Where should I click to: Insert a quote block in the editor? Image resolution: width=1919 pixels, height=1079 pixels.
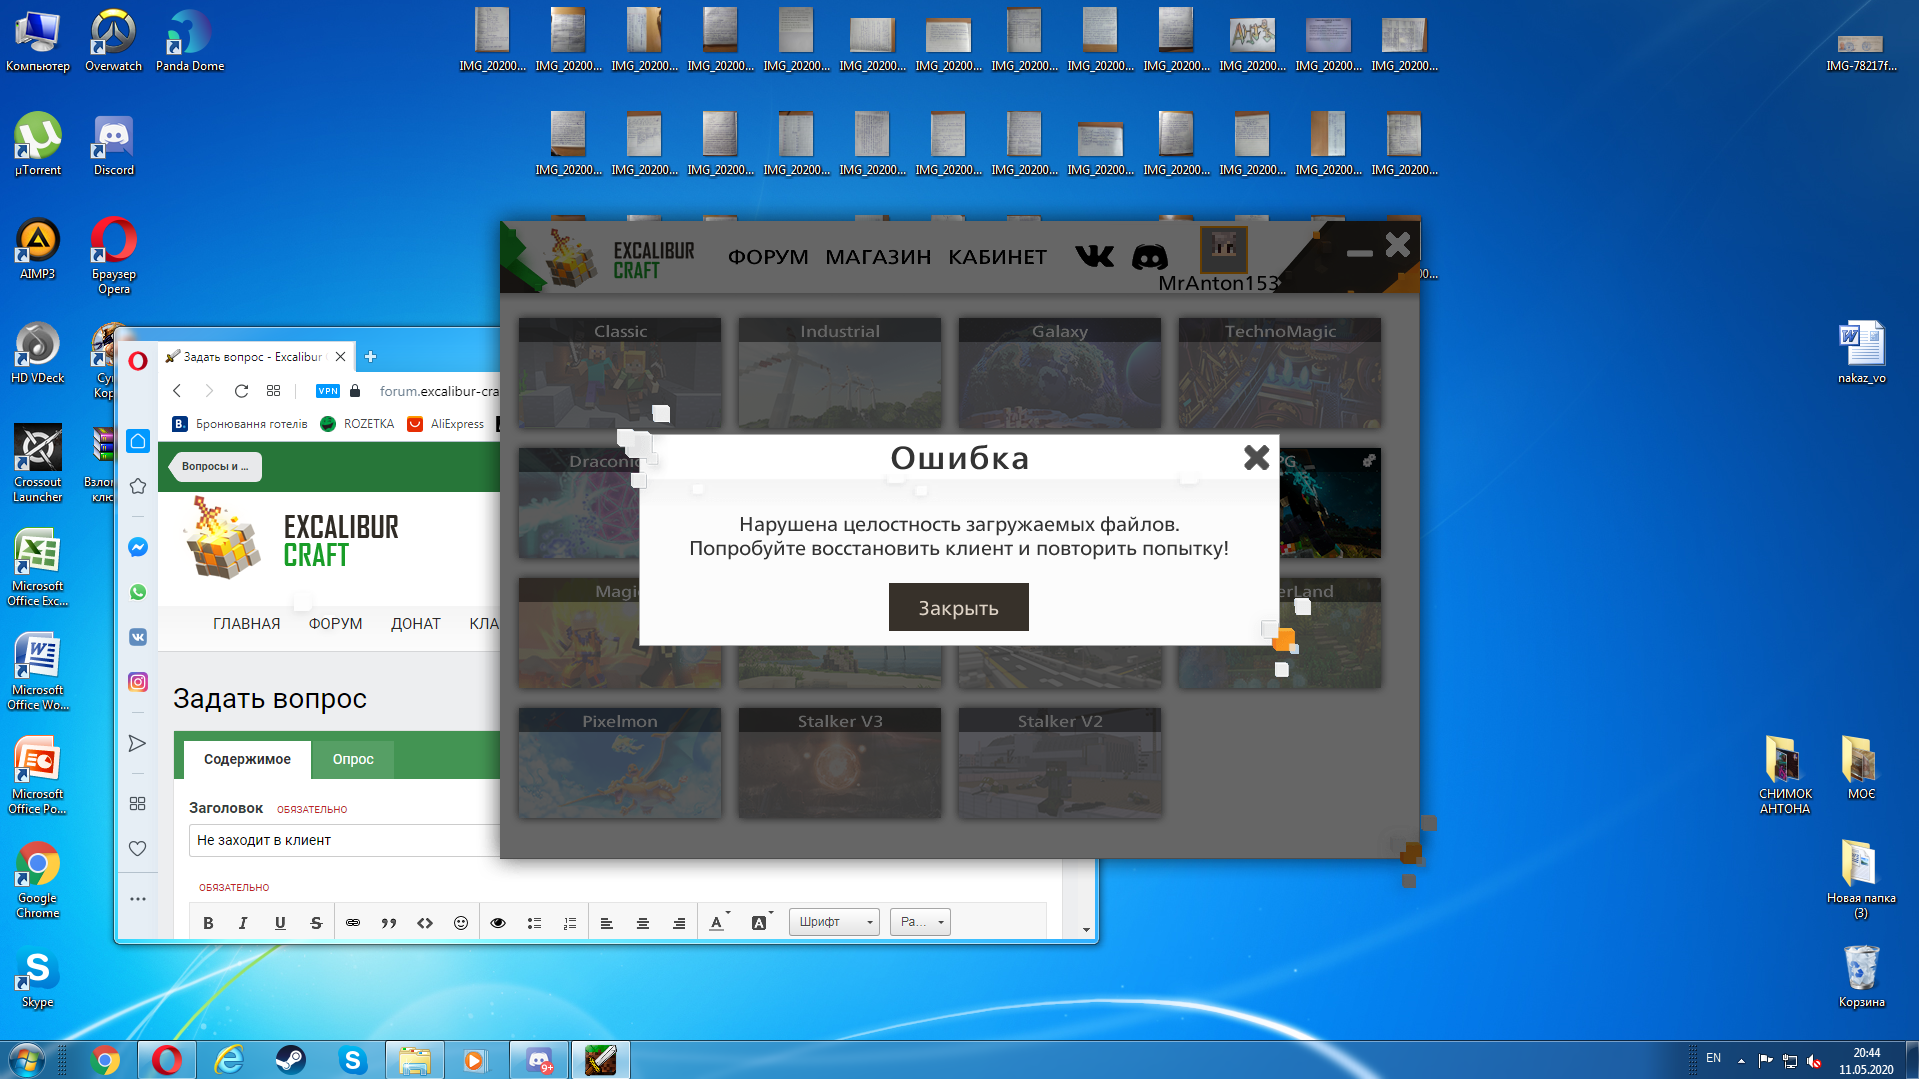[389, 923]
